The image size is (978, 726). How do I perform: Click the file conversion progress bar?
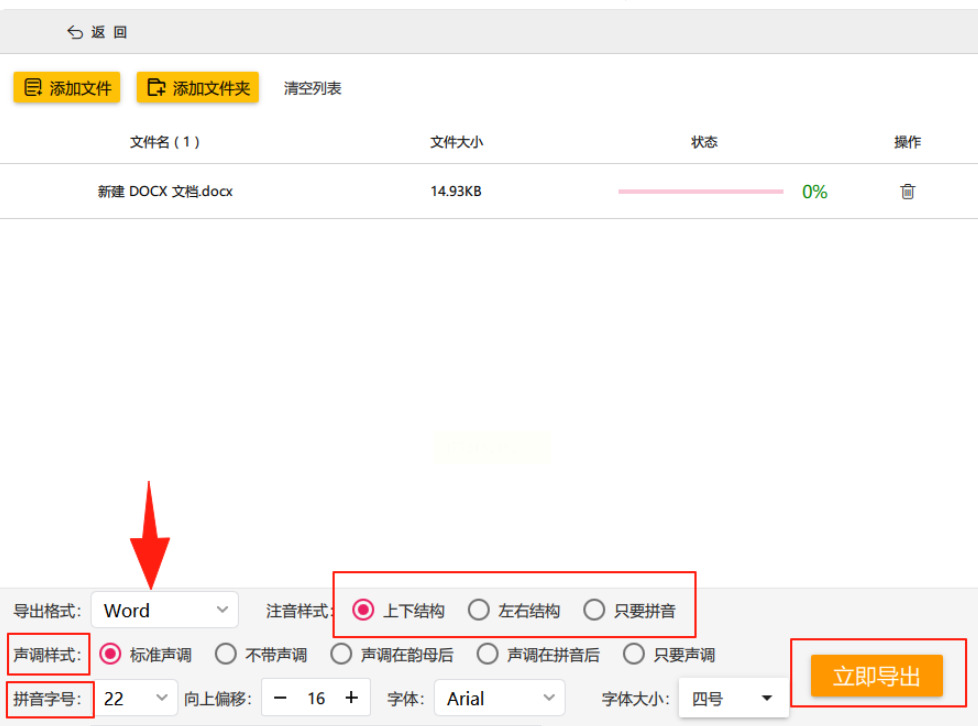(x=700, y=191)
